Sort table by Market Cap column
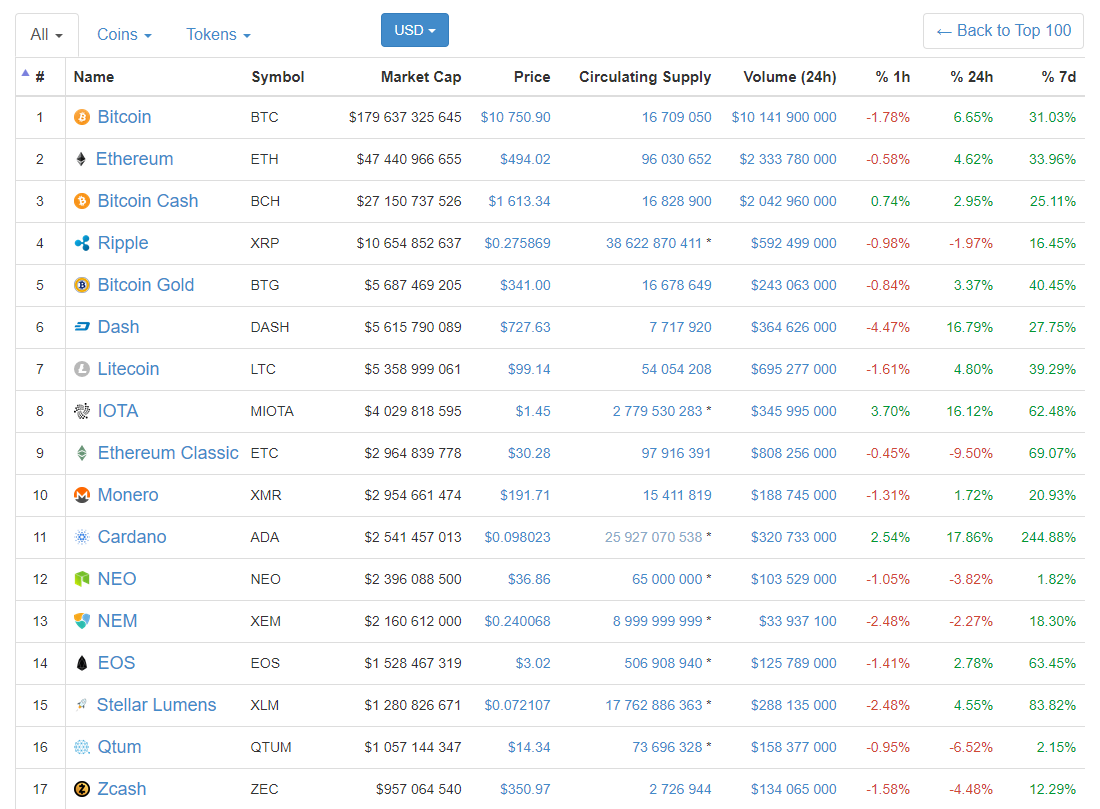 tap(421, 77)
